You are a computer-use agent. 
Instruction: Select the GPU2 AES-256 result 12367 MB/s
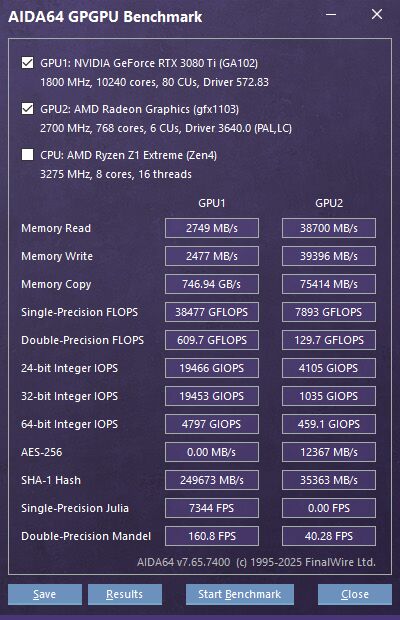tap(329, 452)
